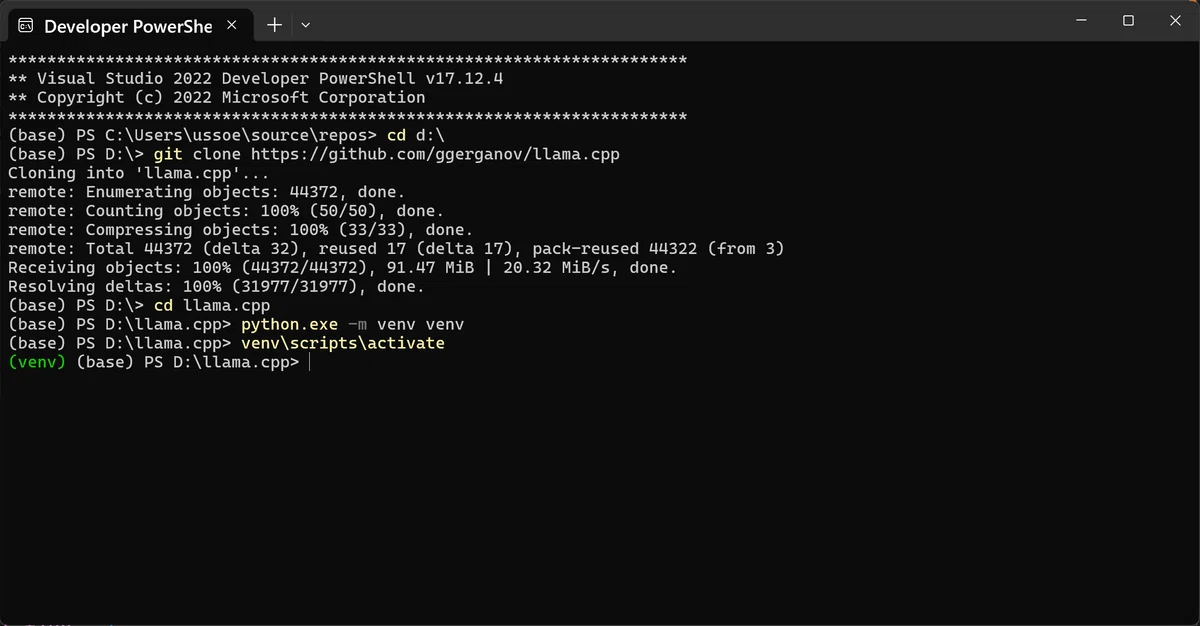Click the Cloning into 'llama.cpp' line
1200x626 pixels.
tap(129, 173)
